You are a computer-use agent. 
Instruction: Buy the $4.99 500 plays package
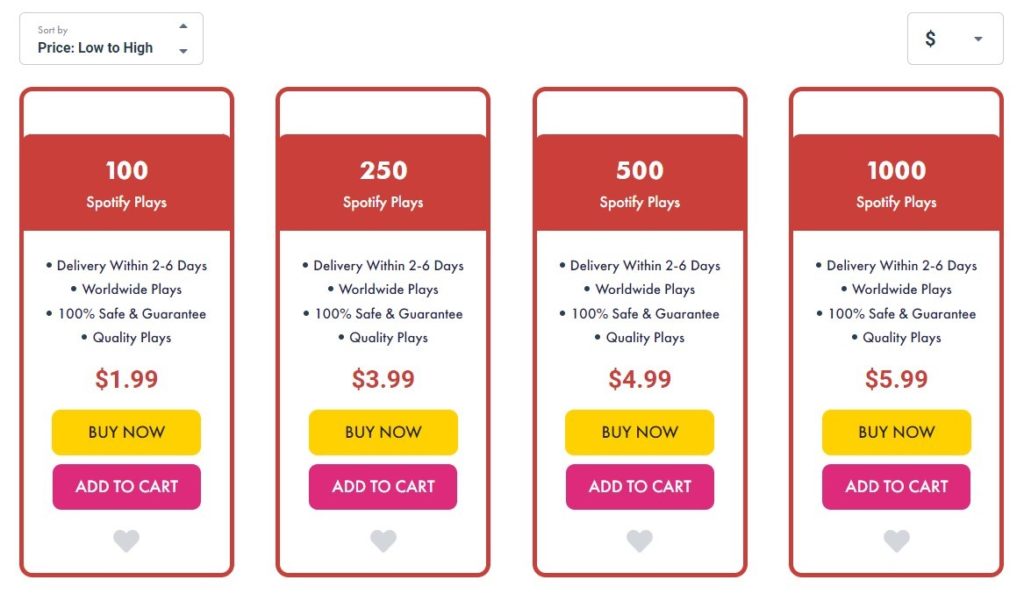pyautogui.click(x=640, y=432)
